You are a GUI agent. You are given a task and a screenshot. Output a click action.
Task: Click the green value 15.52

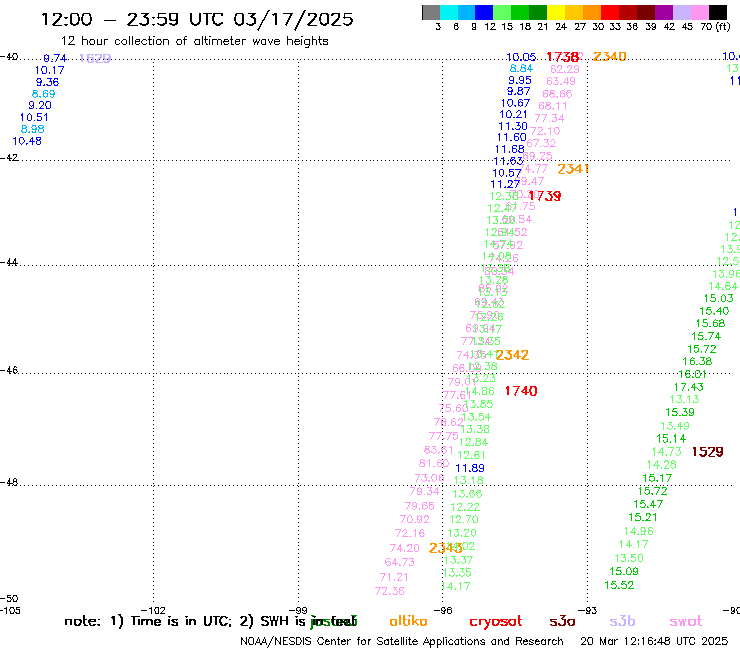(619, 585)
